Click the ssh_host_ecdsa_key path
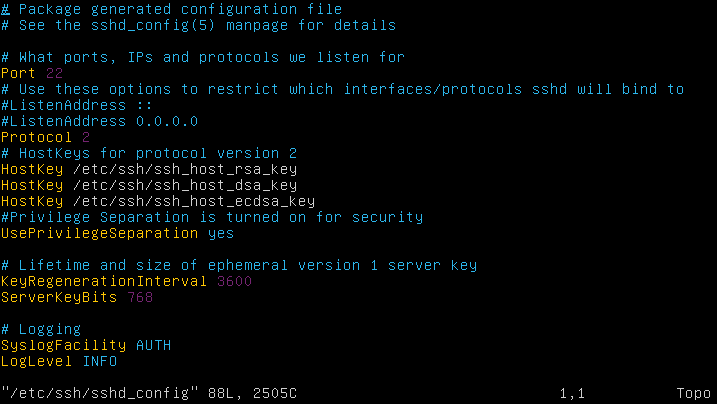 pyautogui.click(x=193, y=201)
